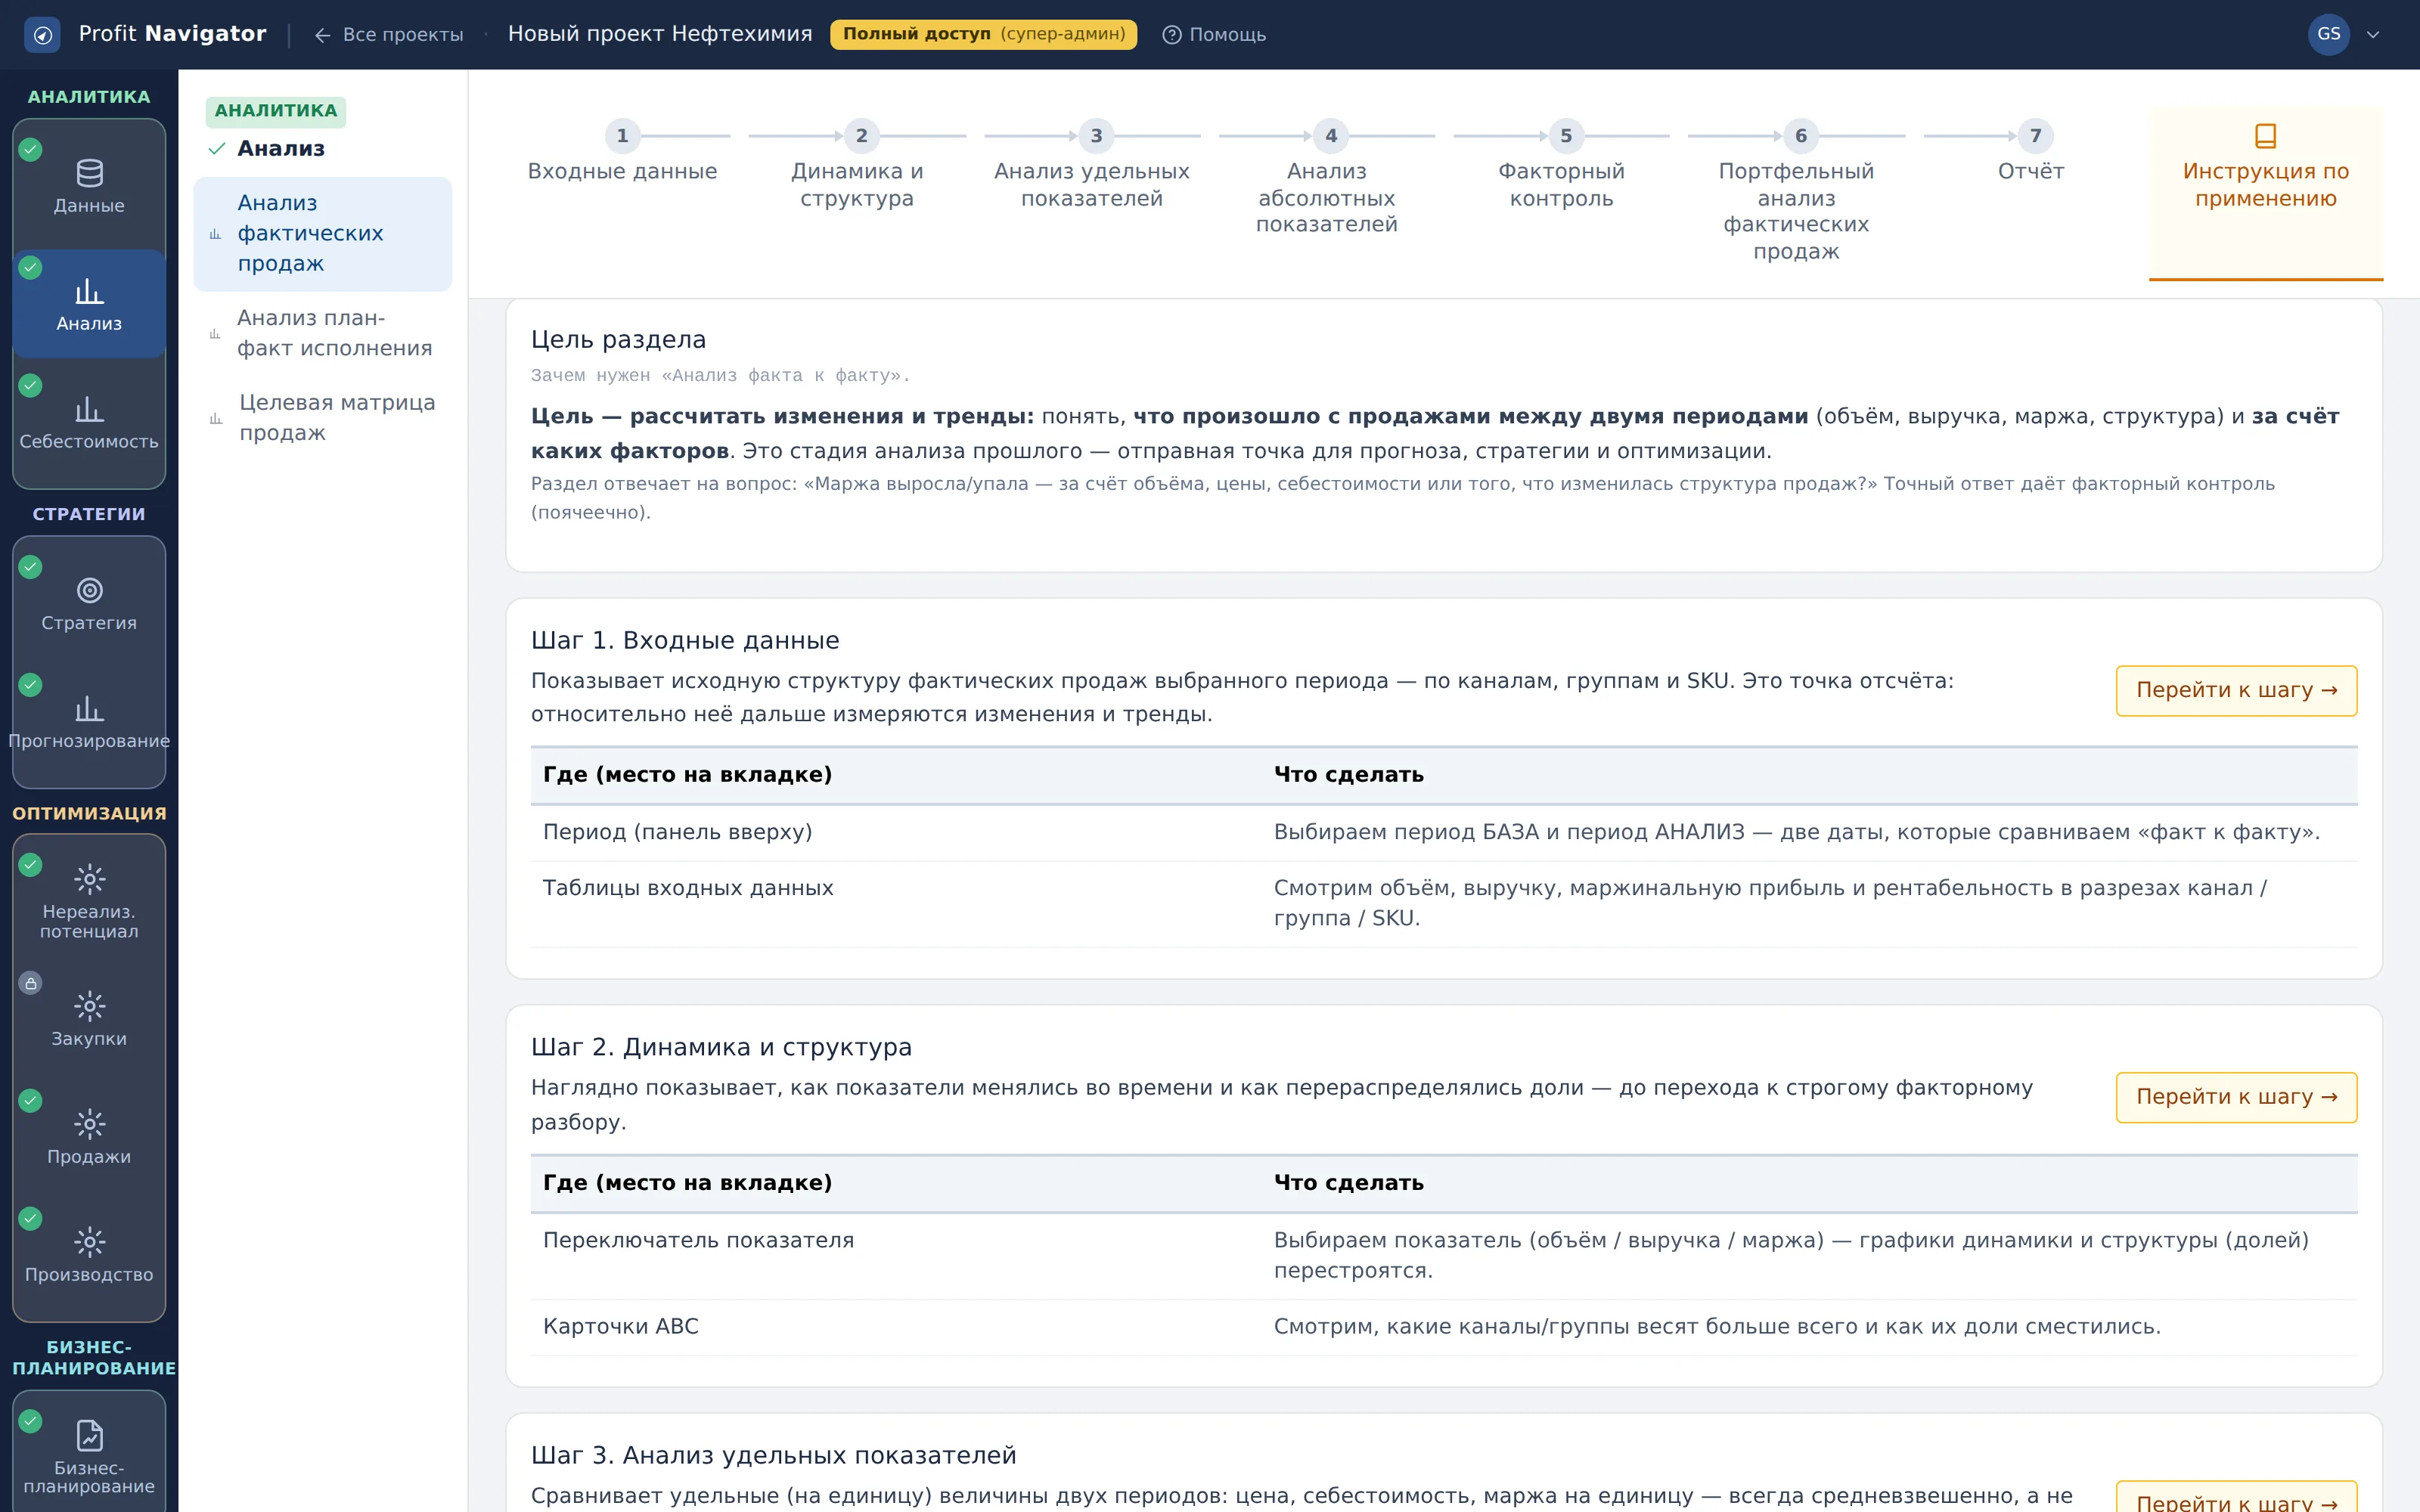
Task: Expand the GS user account chevron
Action: click(2373, 35)
